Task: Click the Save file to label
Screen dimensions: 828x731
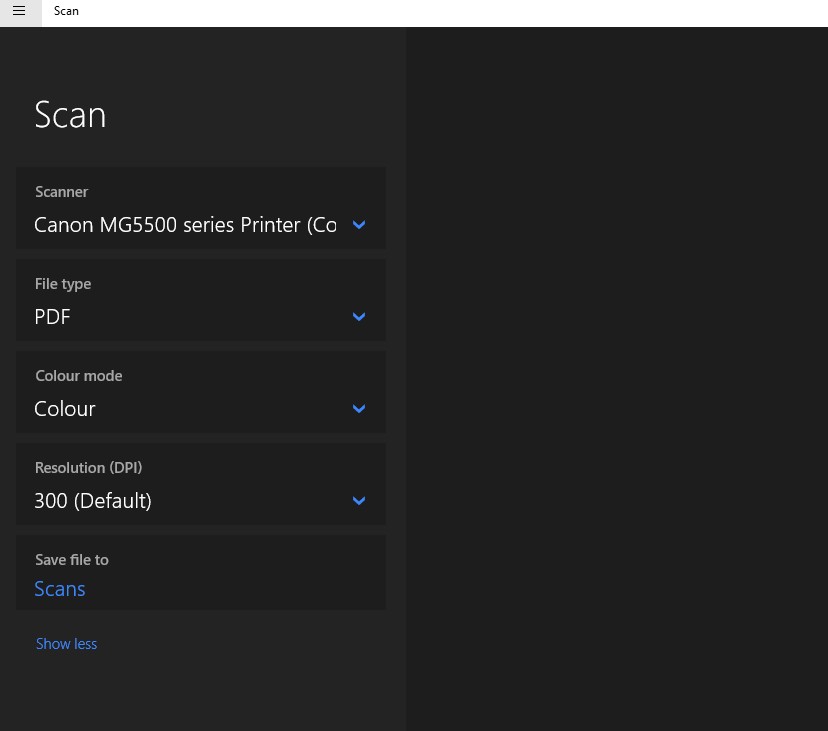Action: pyautogui.click(x=72, y=560)
